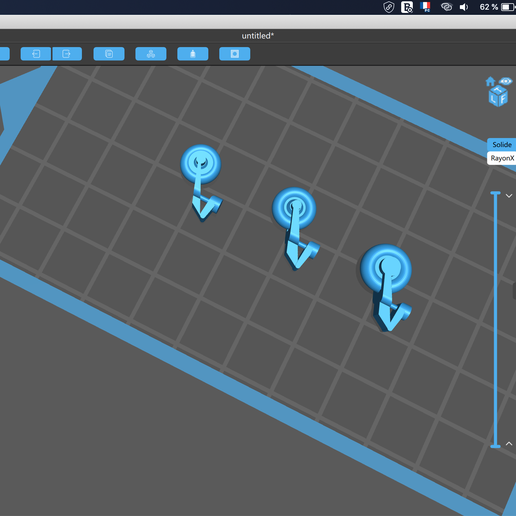Click the import file toolbar button
The image size is (516, 516).
pyautogui.click(x=36, y=54)
